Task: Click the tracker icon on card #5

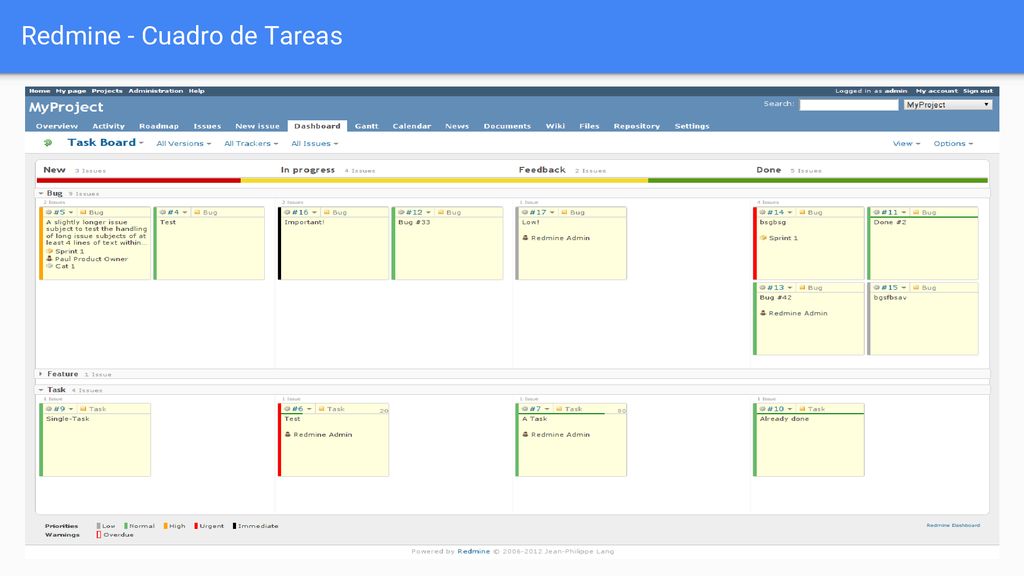Action: (83, 212)
